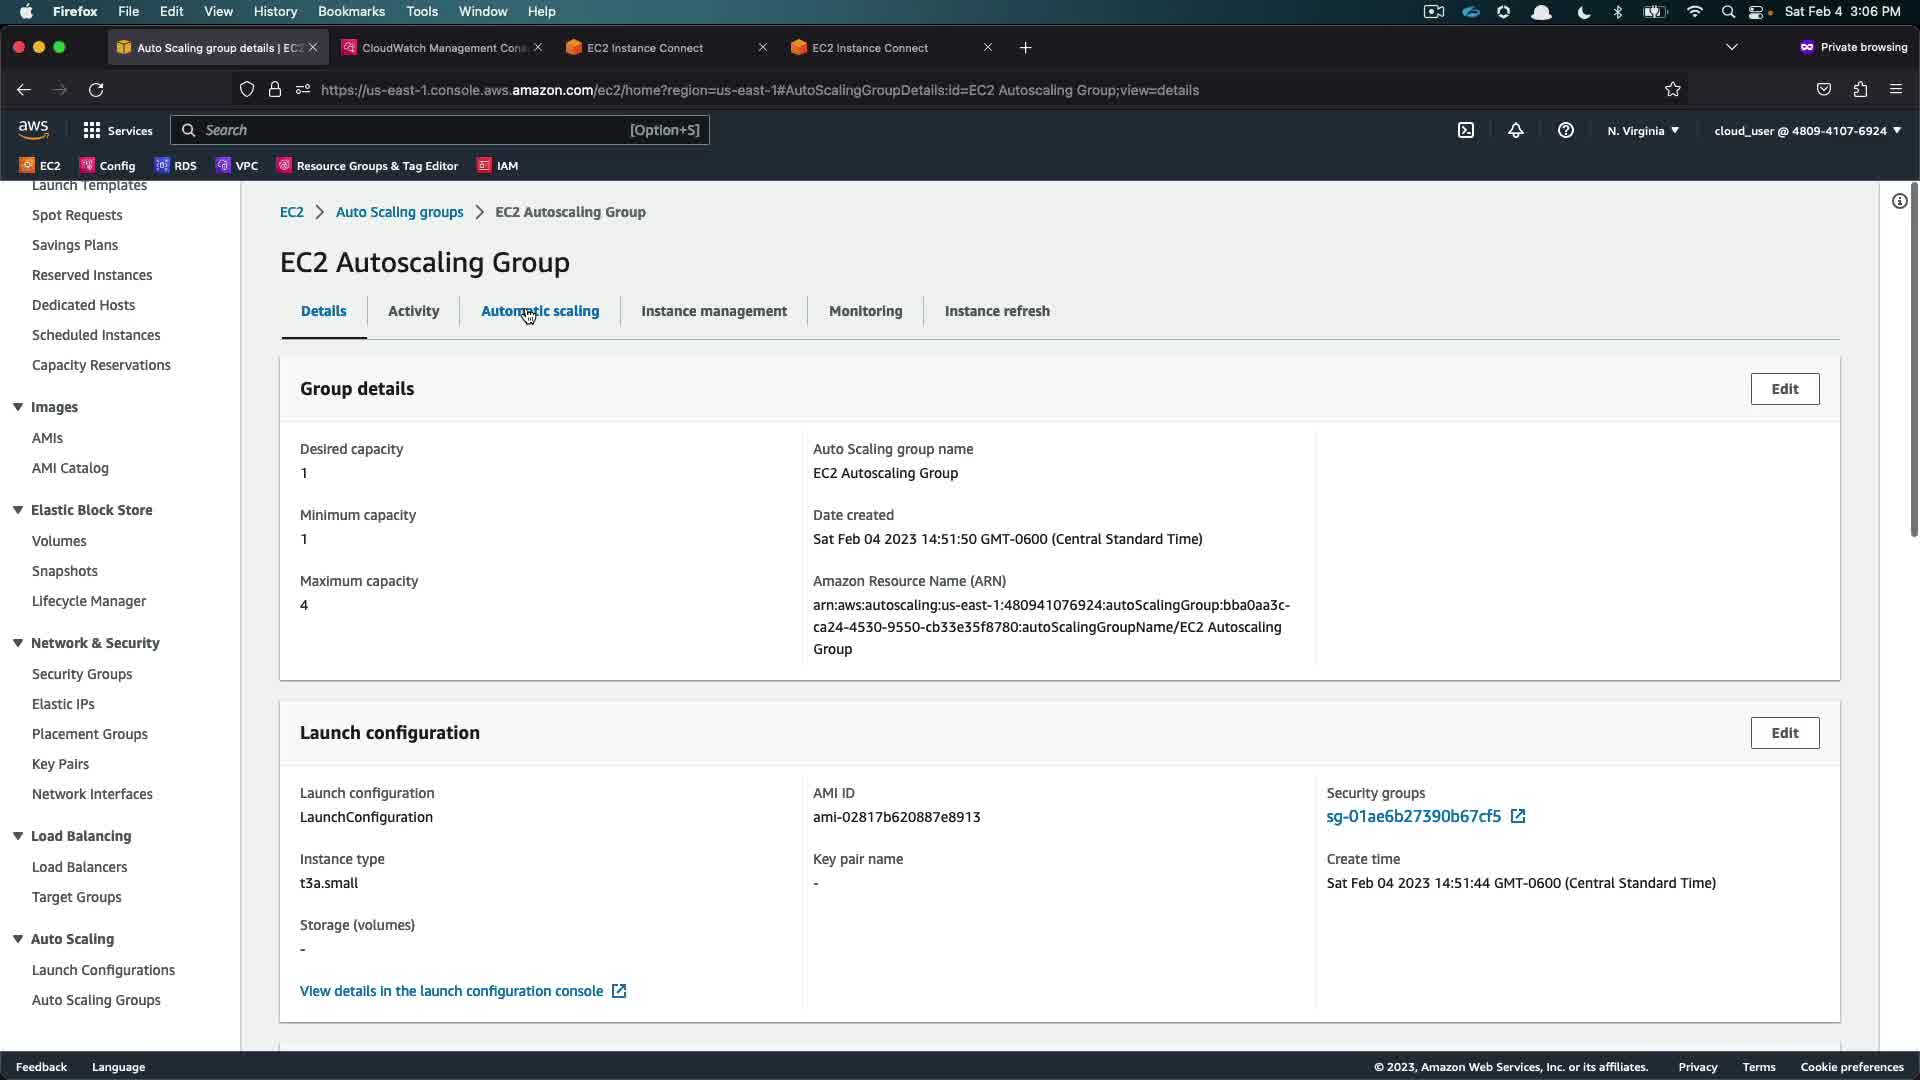1920x1080 pixels.
Task: Open the cloud_user account dropdown
Action: [x=1807, y=131]
